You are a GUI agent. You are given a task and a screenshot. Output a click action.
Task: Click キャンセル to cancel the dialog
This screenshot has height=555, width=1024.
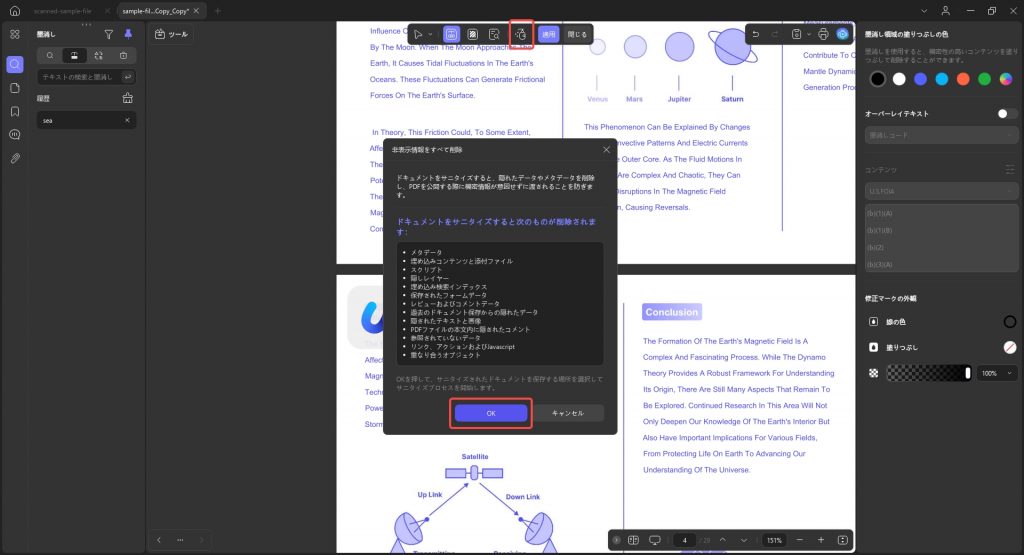tap(568, 413)
